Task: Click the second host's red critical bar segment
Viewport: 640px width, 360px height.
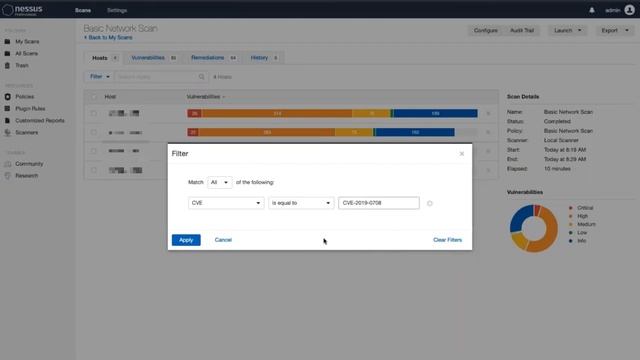Action: pos(193,132)
